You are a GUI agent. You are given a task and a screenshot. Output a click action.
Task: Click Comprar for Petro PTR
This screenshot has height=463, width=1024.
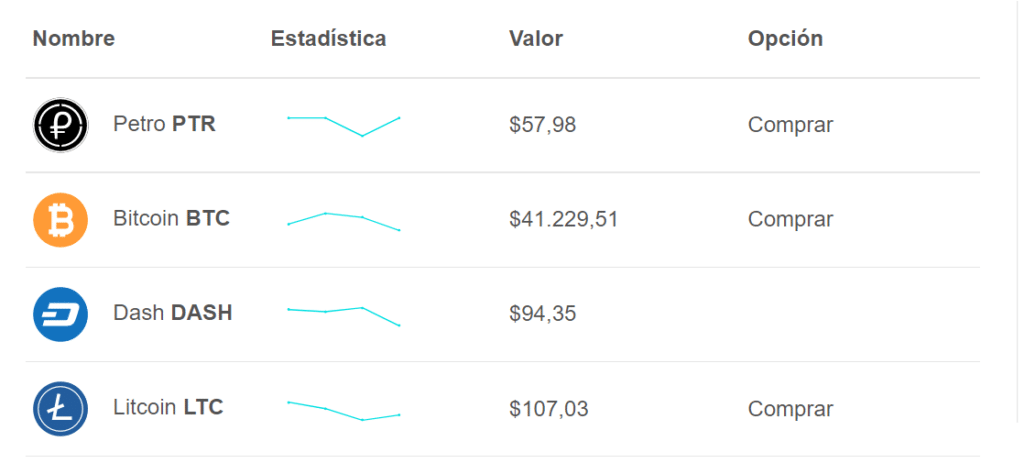(x=790, y=125)
